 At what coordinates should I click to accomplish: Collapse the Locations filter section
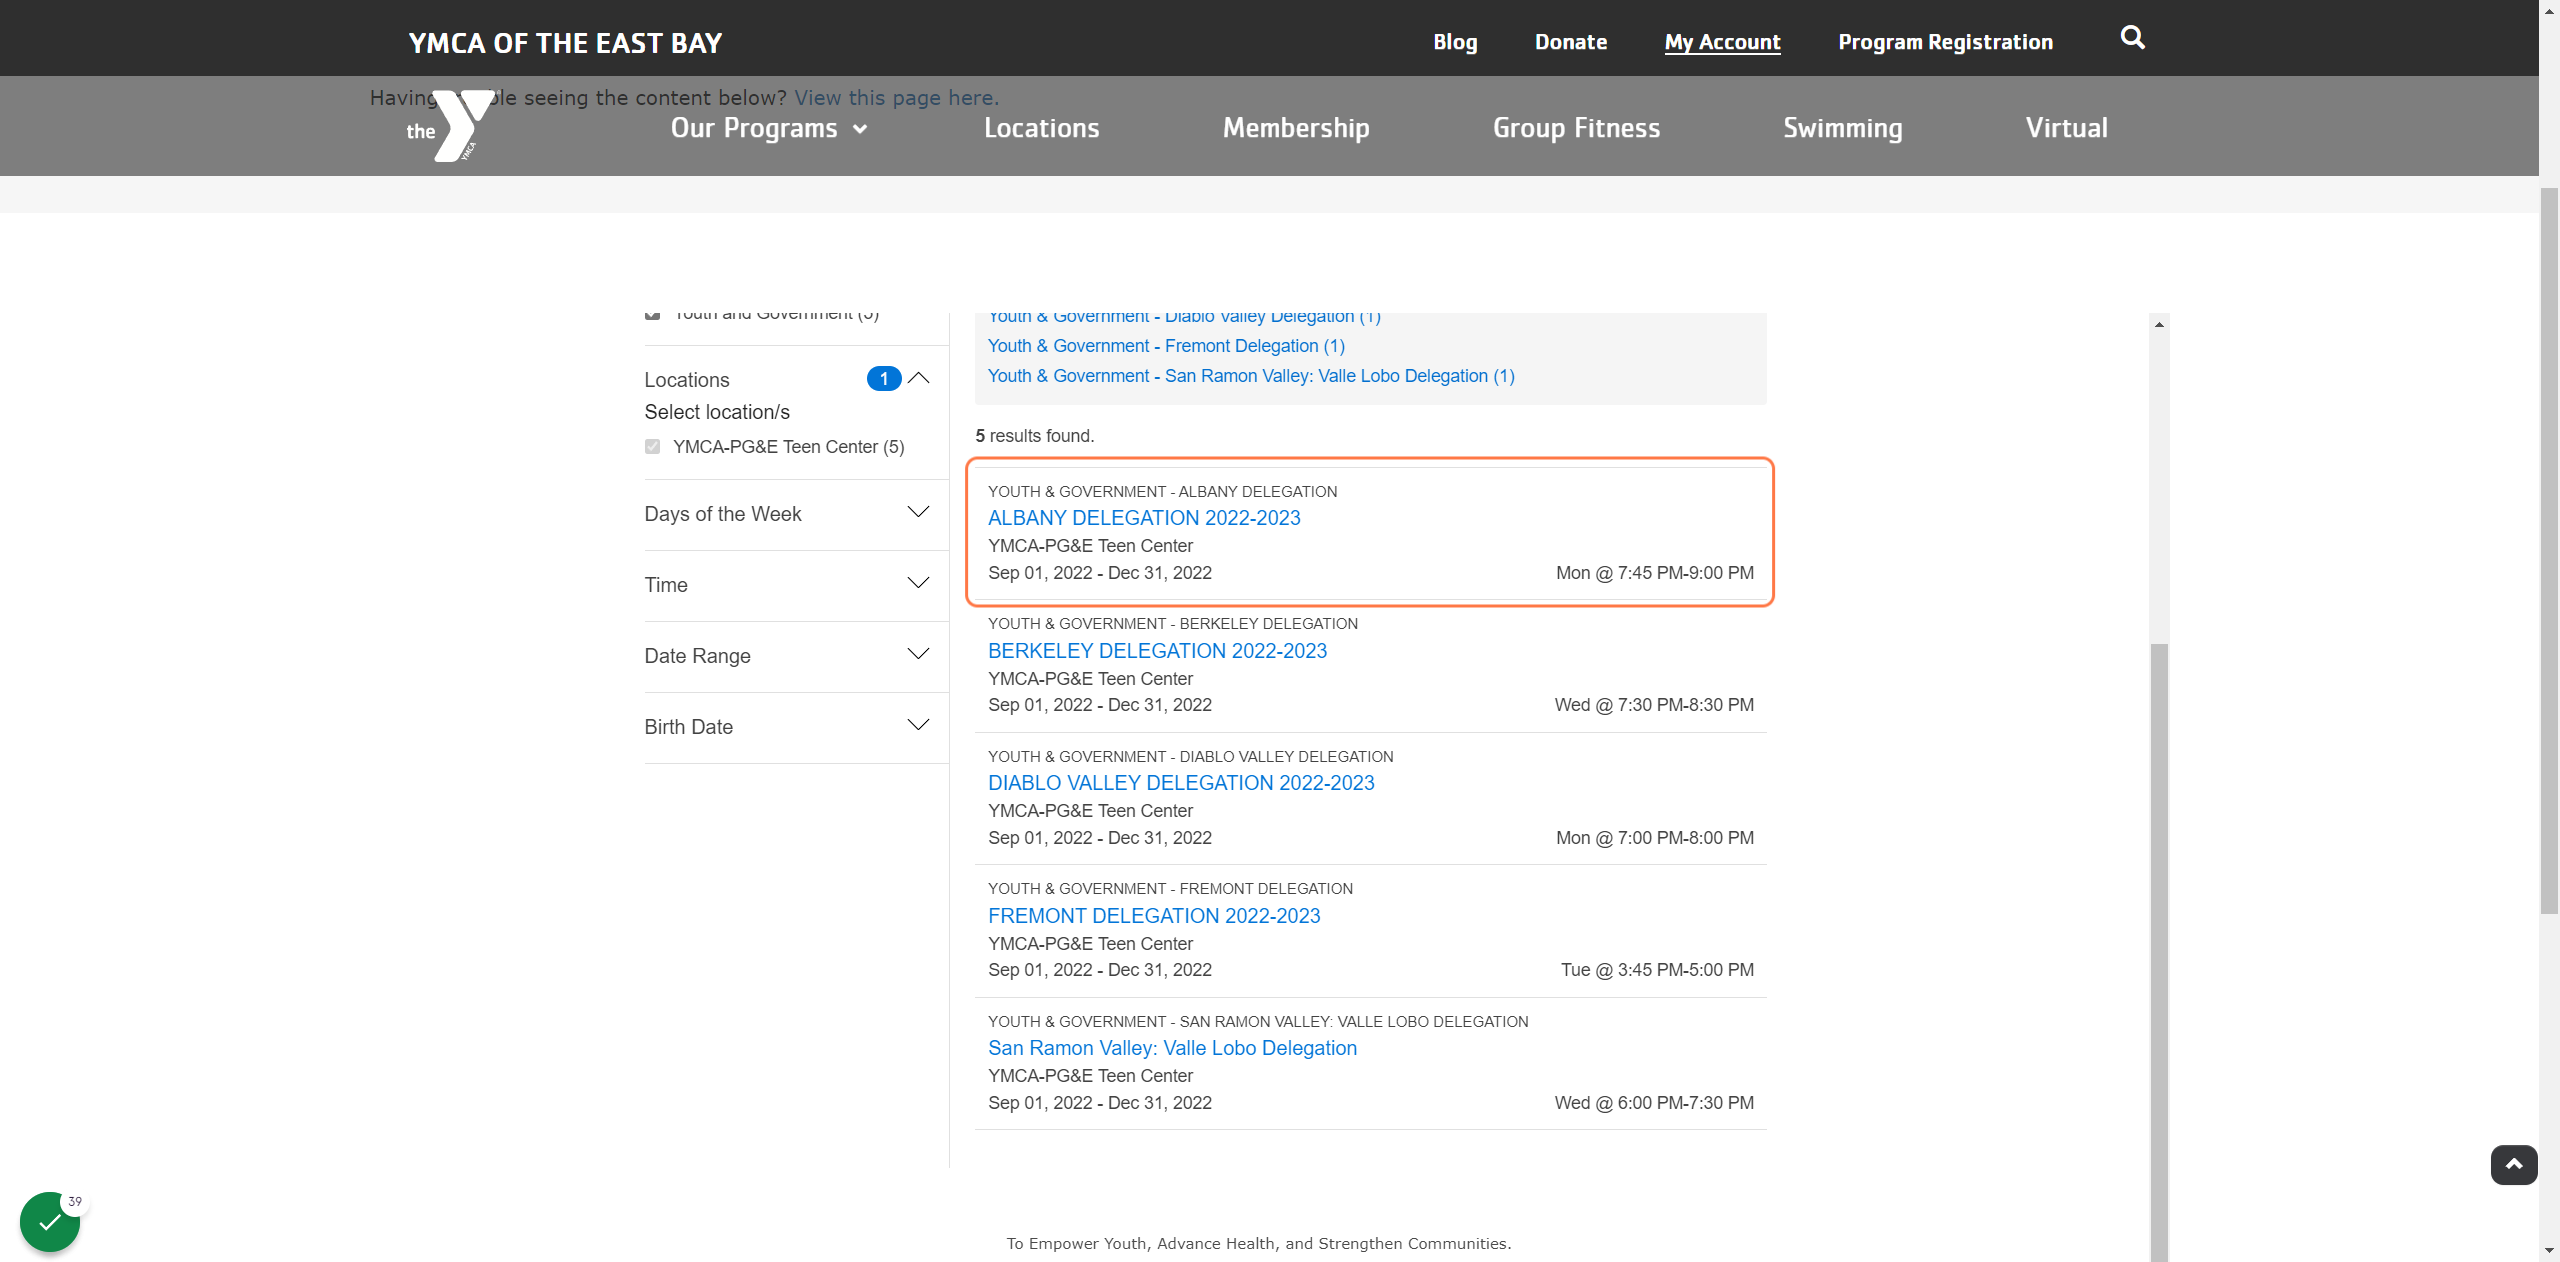click(x=918, y=378)
